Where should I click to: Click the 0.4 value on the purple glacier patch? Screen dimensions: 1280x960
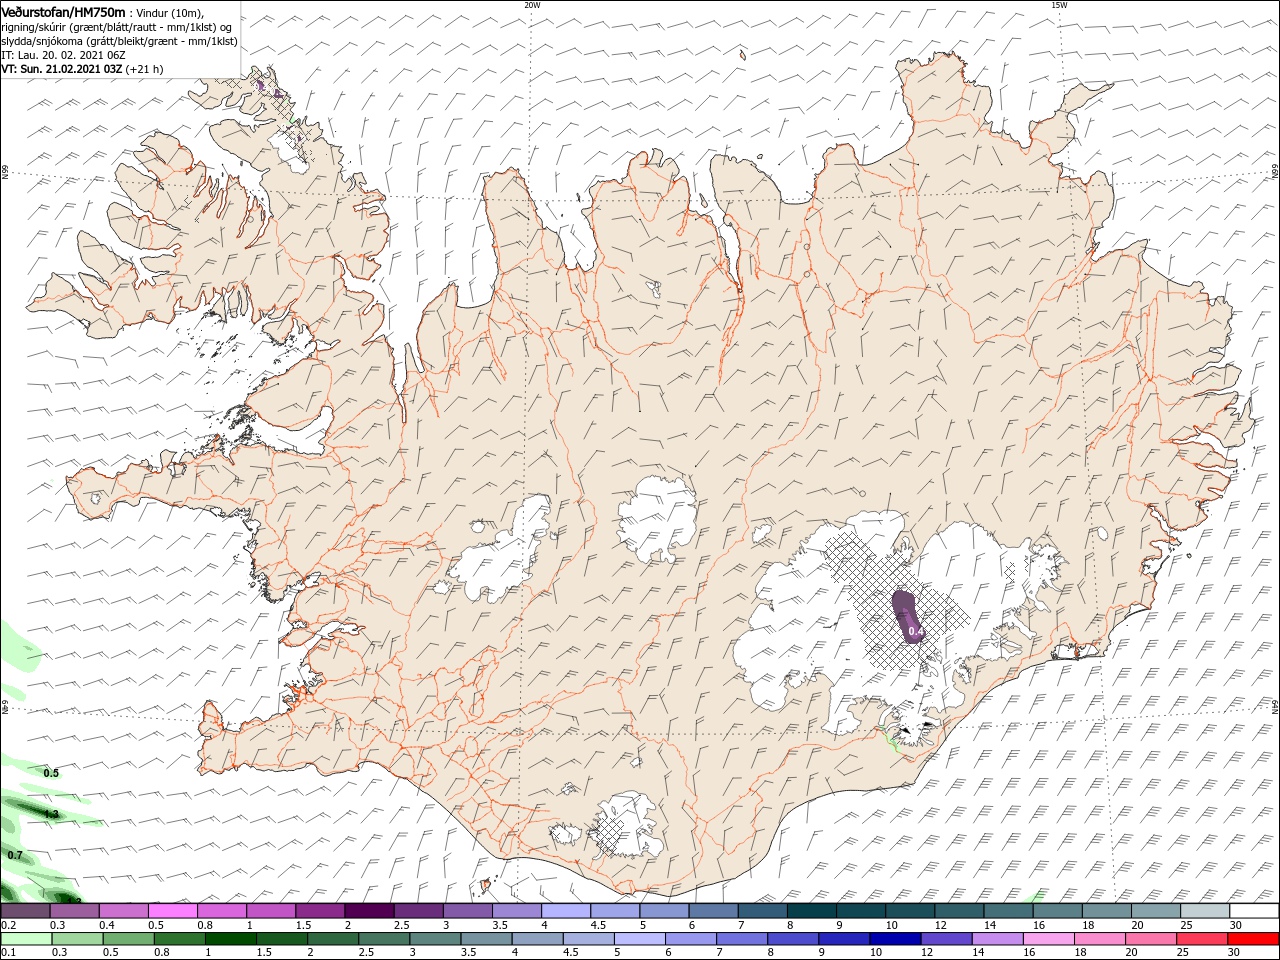coord(915,632)
